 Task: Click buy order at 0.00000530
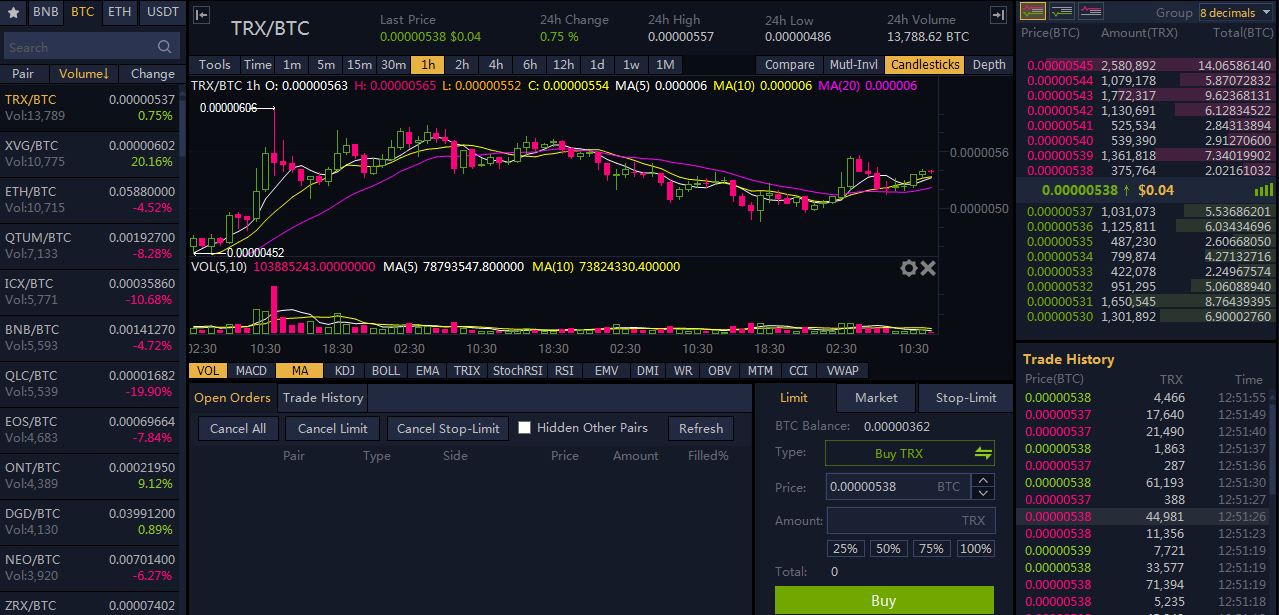tap(1147, 316)
